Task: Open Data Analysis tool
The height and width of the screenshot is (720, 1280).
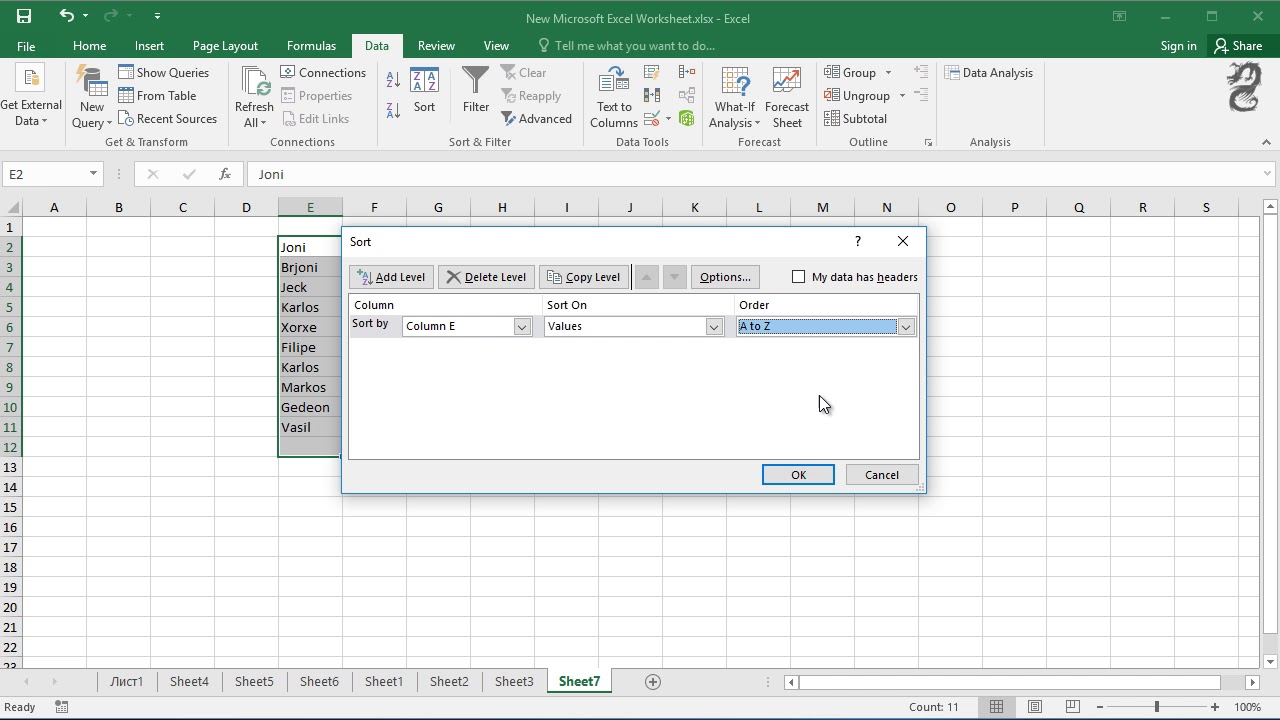Action: coord(989,72)
